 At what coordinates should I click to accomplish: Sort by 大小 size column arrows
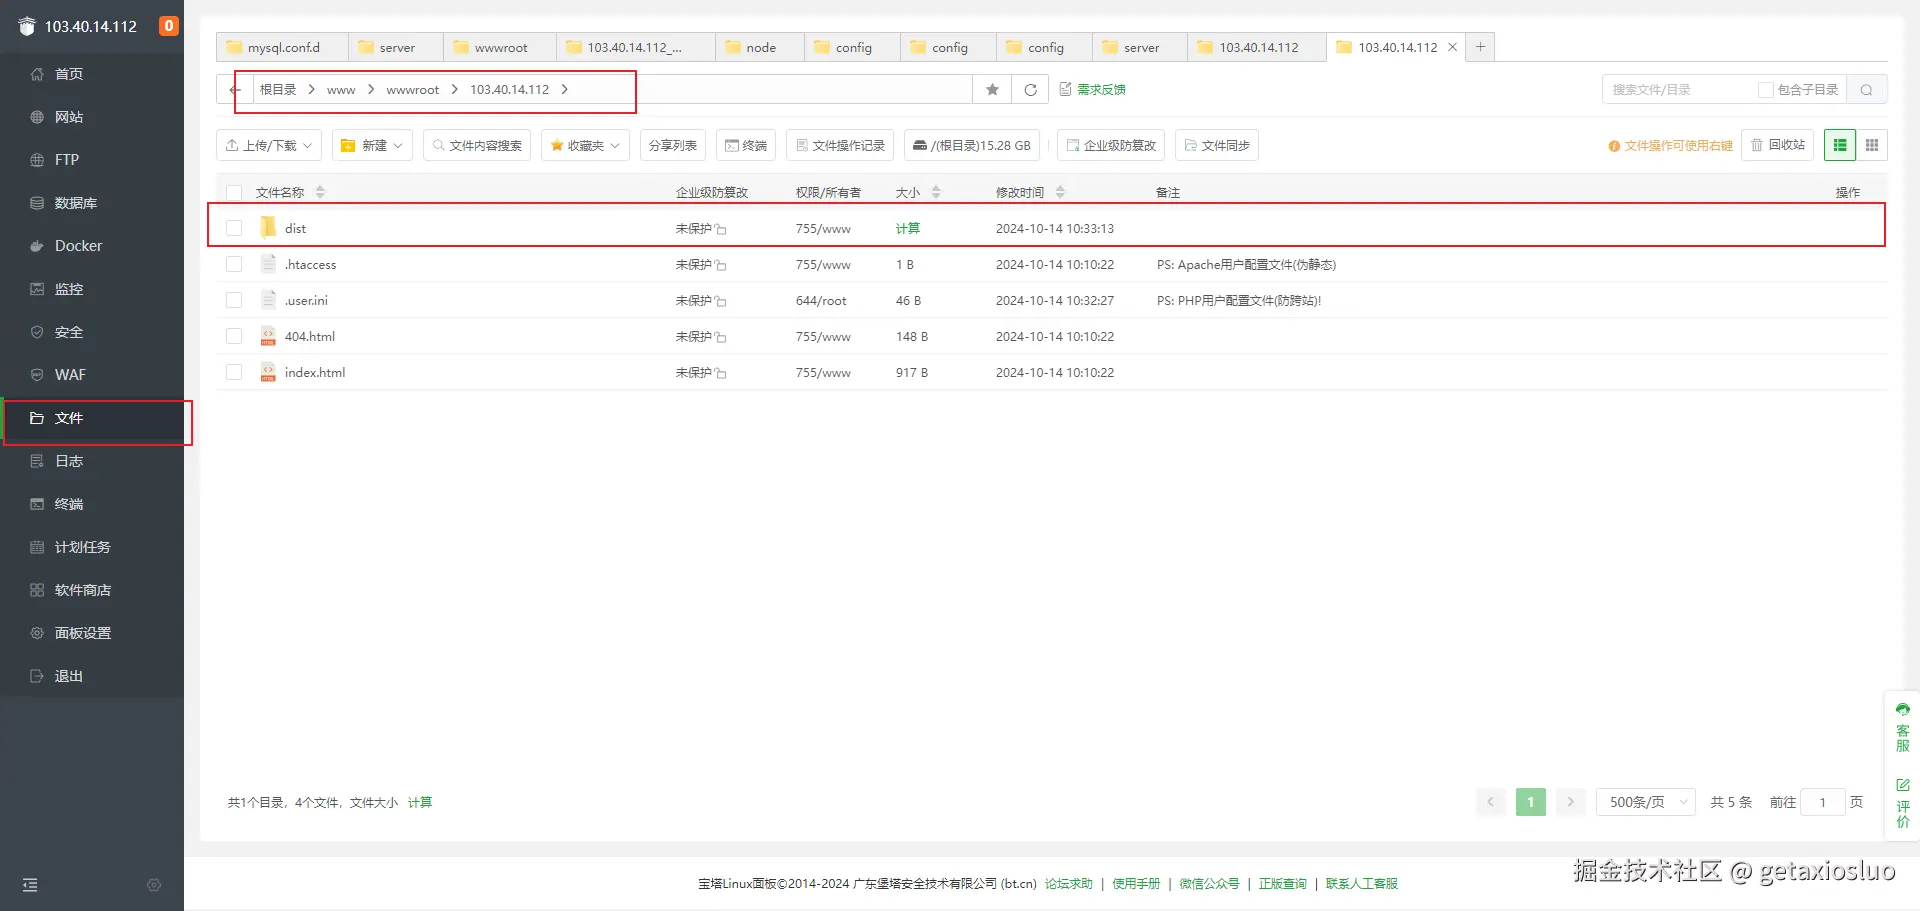click(936, 192)
